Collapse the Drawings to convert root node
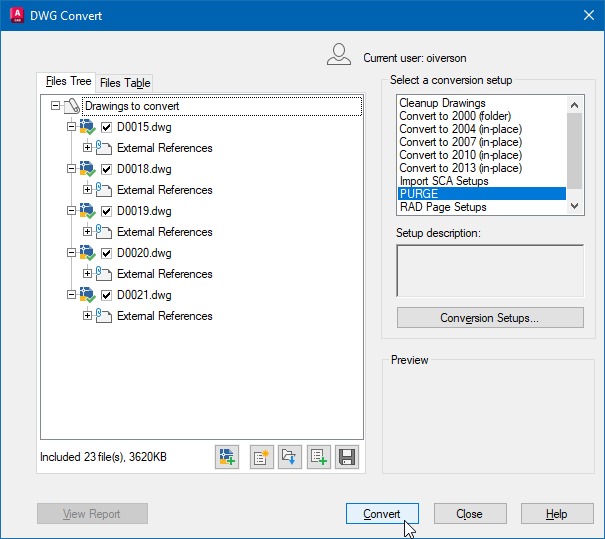 55,105
